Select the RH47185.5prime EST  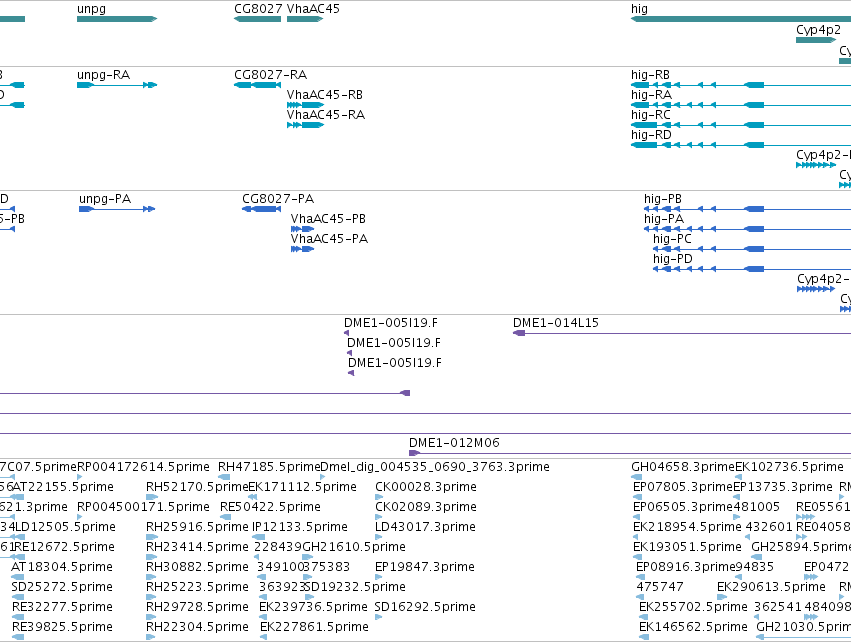click(x=224, y=477)
